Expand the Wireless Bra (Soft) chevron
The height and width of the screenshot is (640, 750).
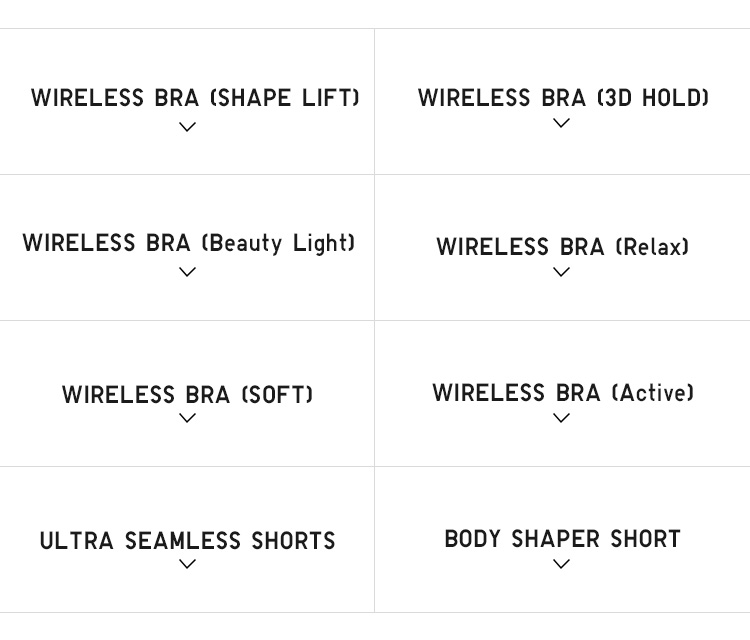[187, 418]
